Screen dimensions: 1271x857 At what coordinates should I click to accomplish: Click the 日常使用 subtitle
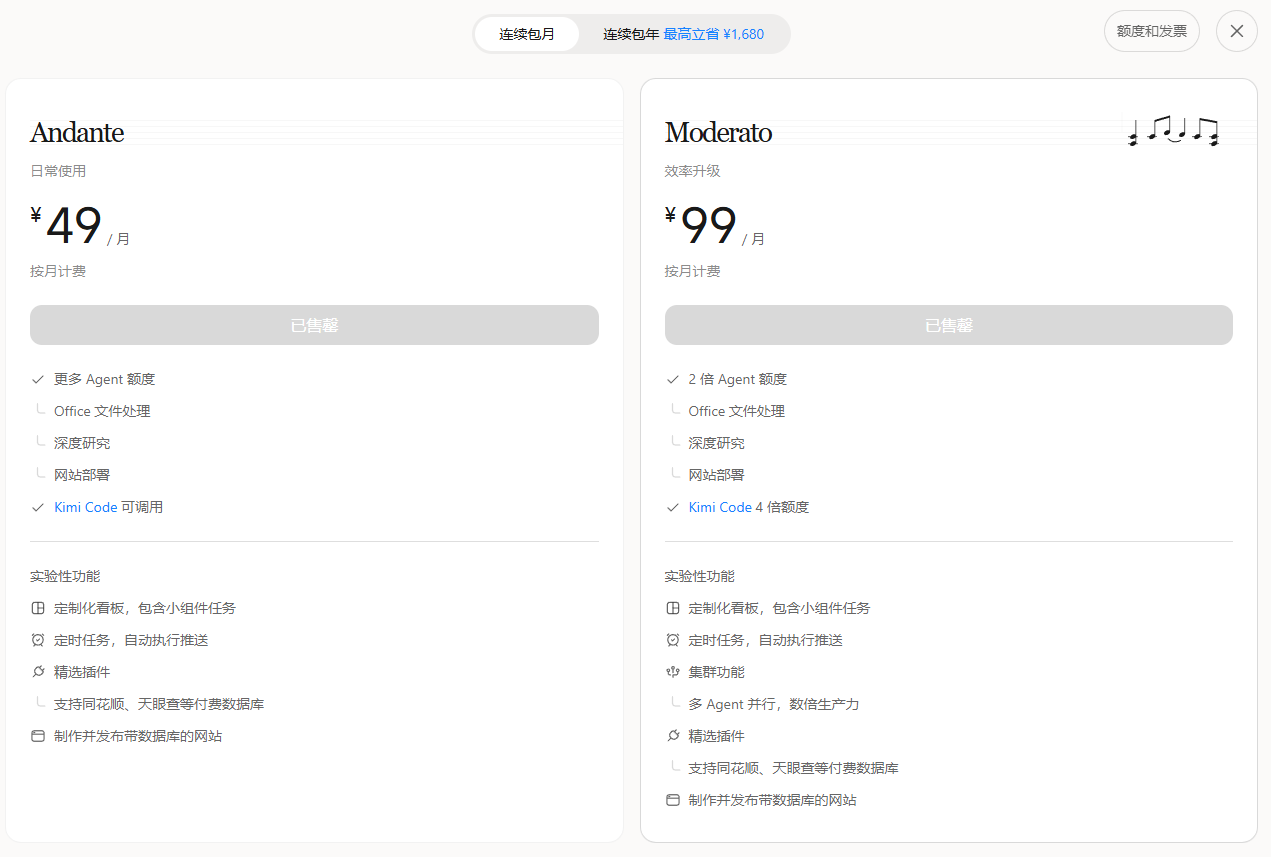point(58,171)
